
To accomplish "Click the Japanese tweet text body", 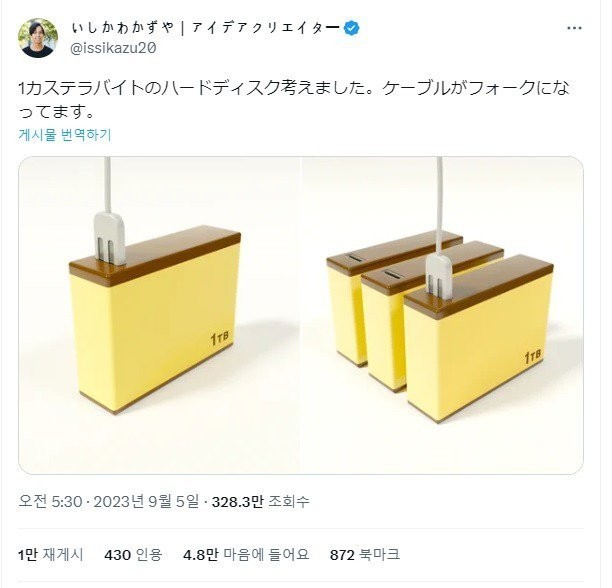I will [294, 100].
